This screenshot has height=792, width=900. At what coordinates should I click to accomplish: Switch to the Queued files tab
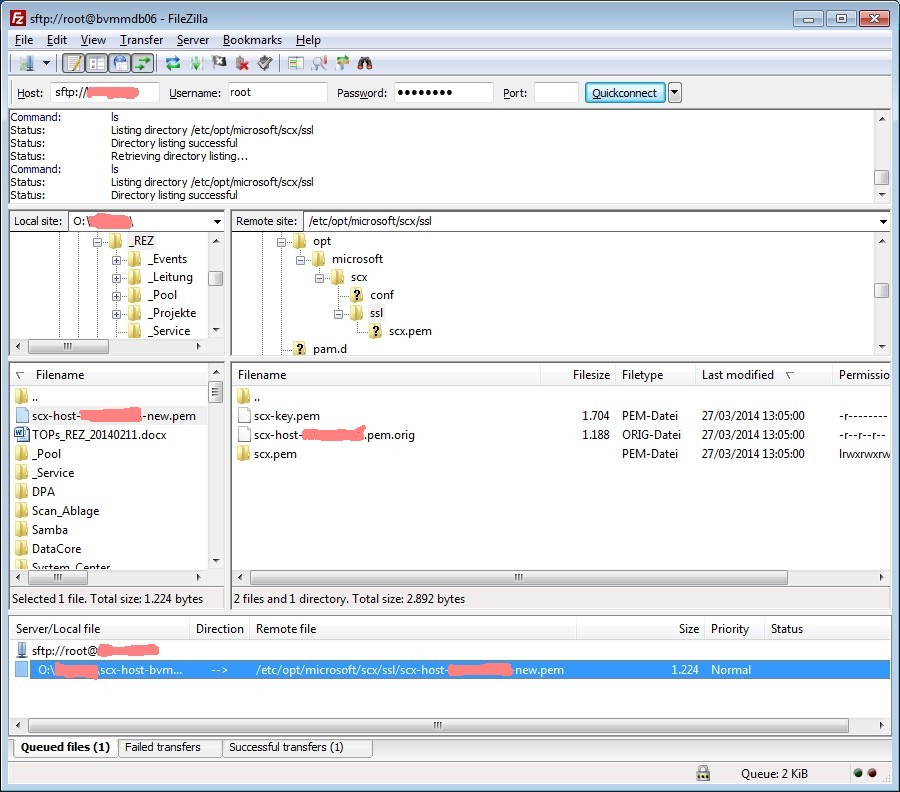pos(65,747)
